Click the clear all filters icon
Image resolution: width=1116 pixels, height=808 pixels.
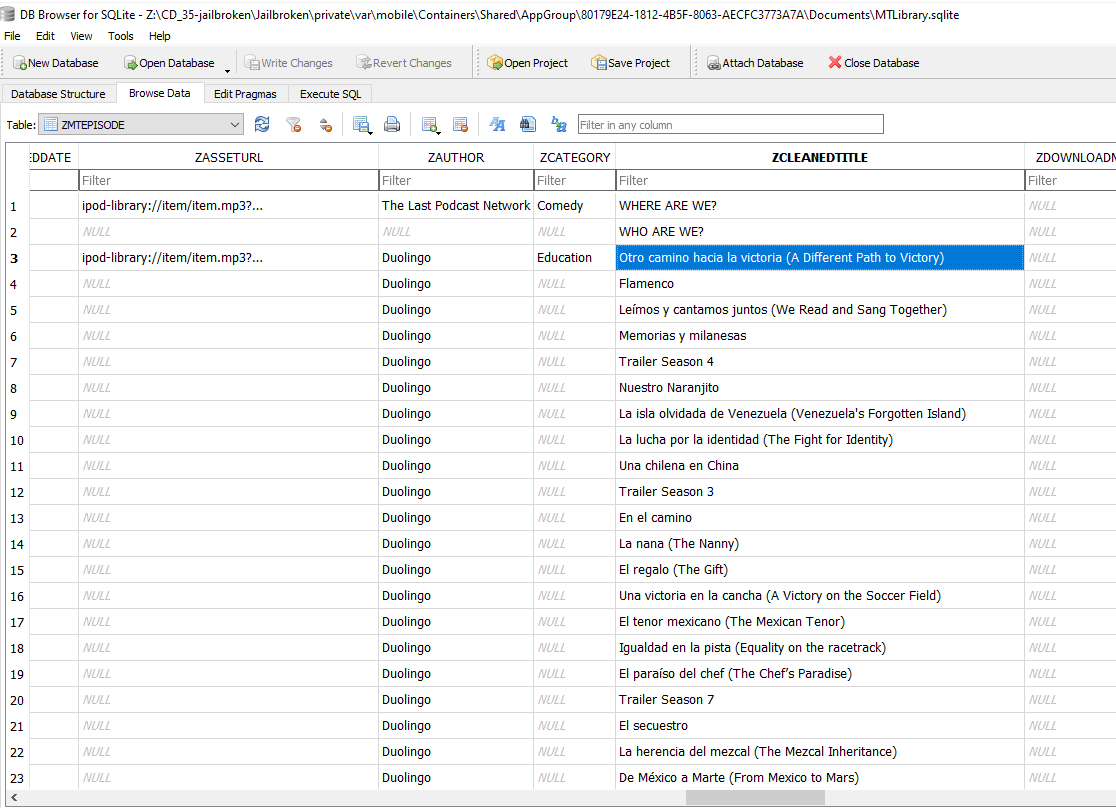pyautogui.click(x=293, y=125)
